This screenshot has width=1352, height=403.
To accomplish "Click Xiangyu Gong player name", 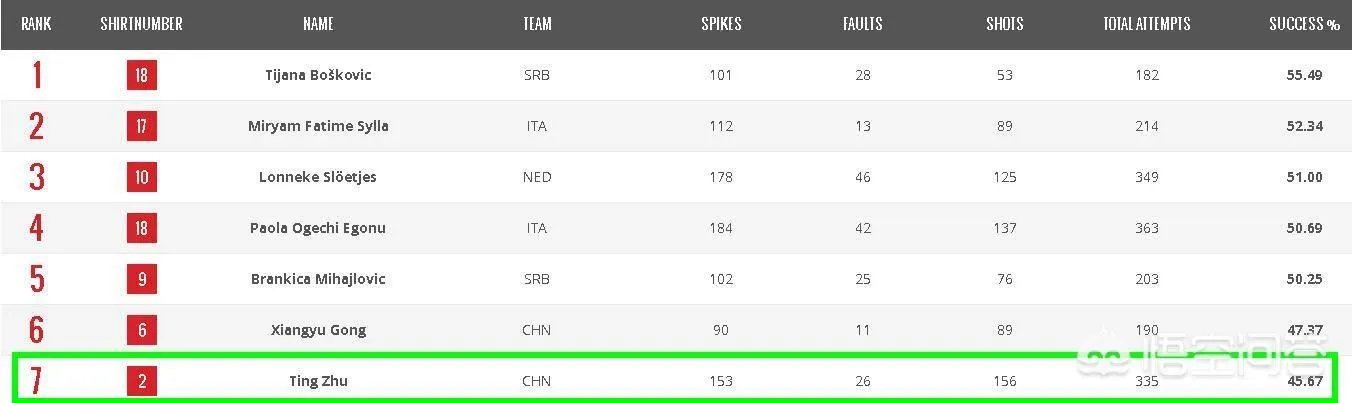I will tap(318, 330).
